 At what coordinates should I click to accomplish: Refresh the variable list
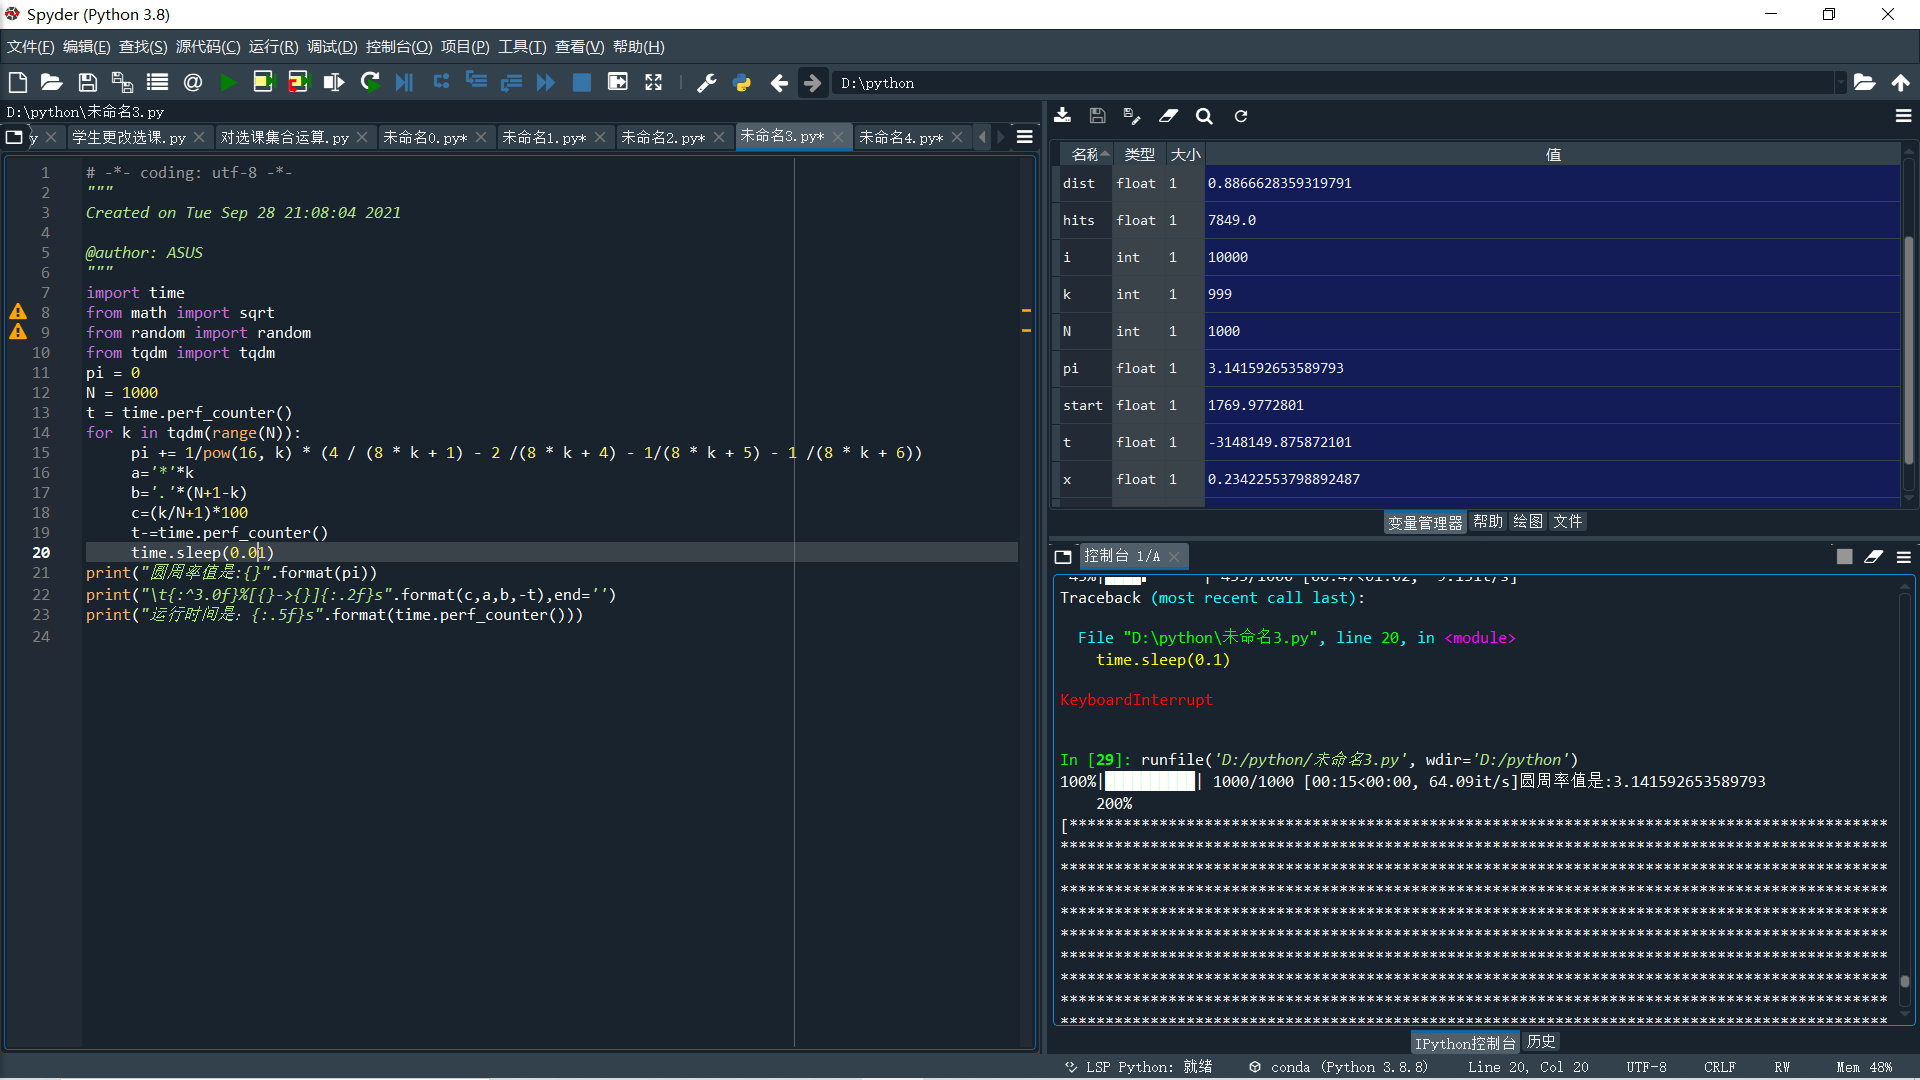(1241, 116)
